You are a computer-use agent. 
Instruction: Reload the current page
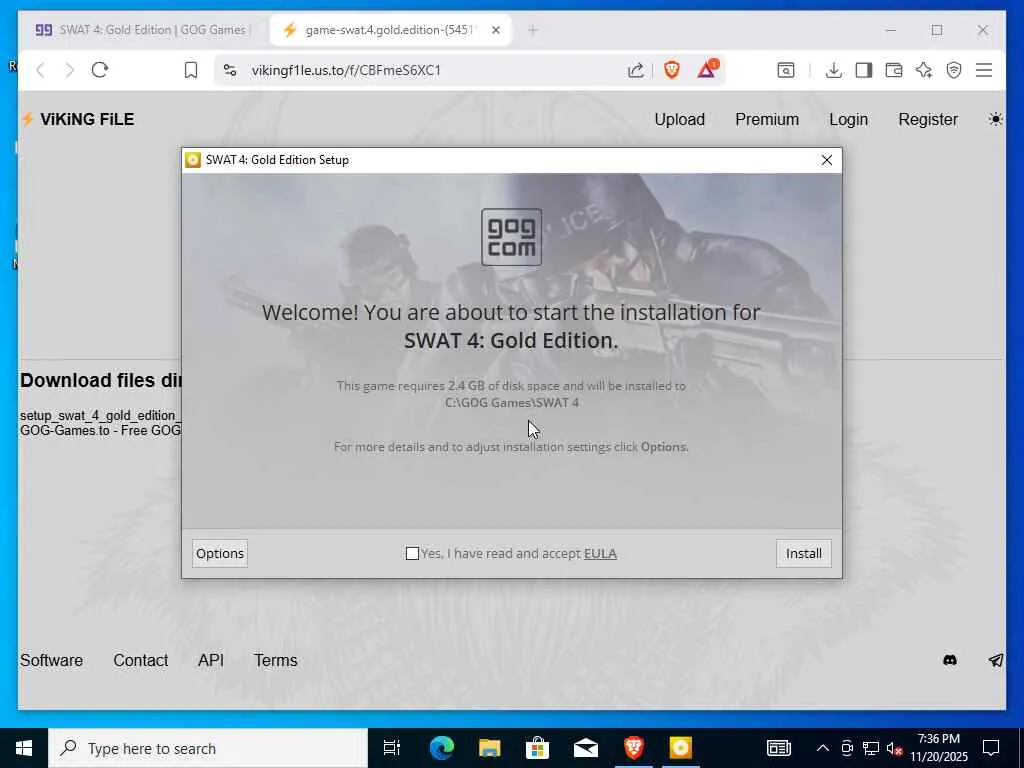pyautogui.click(x=100, y=70)
